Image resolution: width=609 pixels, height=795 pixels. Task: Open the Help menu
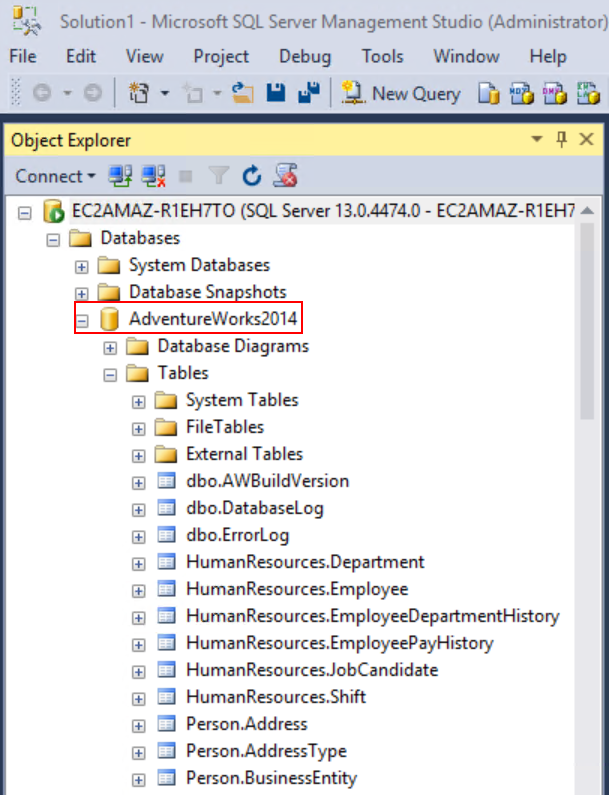tap(548, 57)
